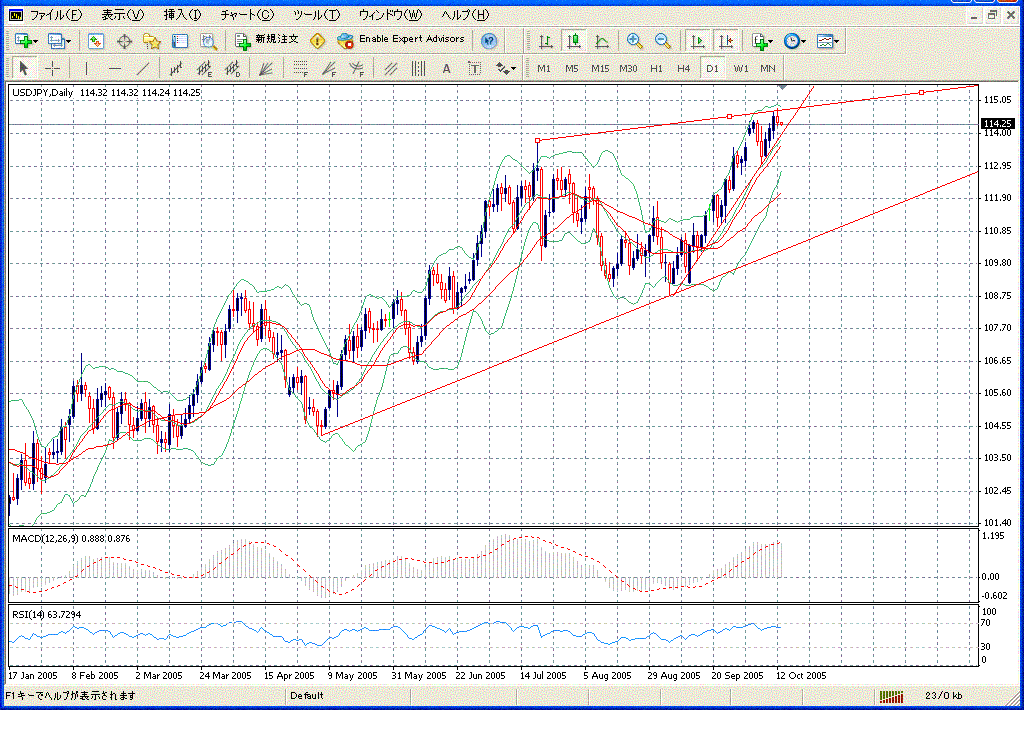Open Market Watch window icon
Image resolution: width=1025 pixels, height=734 pixels.
pyautogui.click(x=96, y=41)
